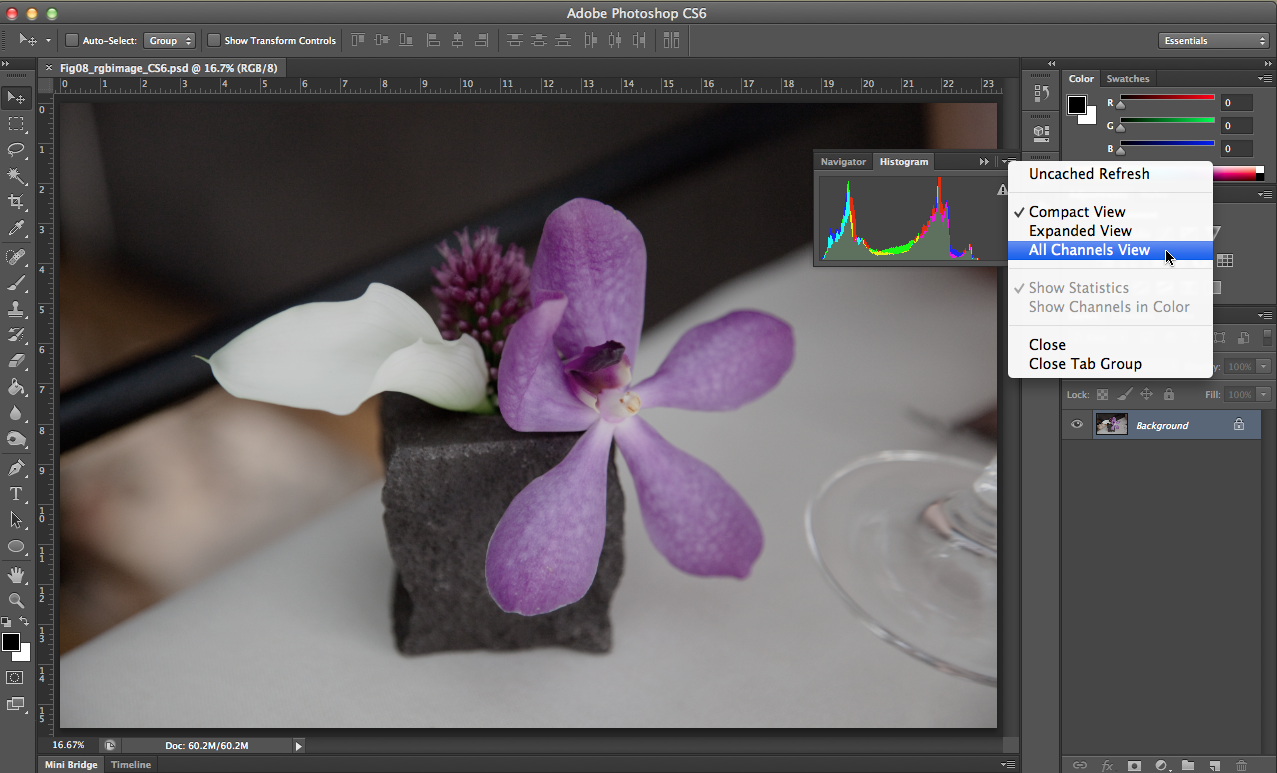
Task: Select the Zoom tool
Action: (16, 601)
